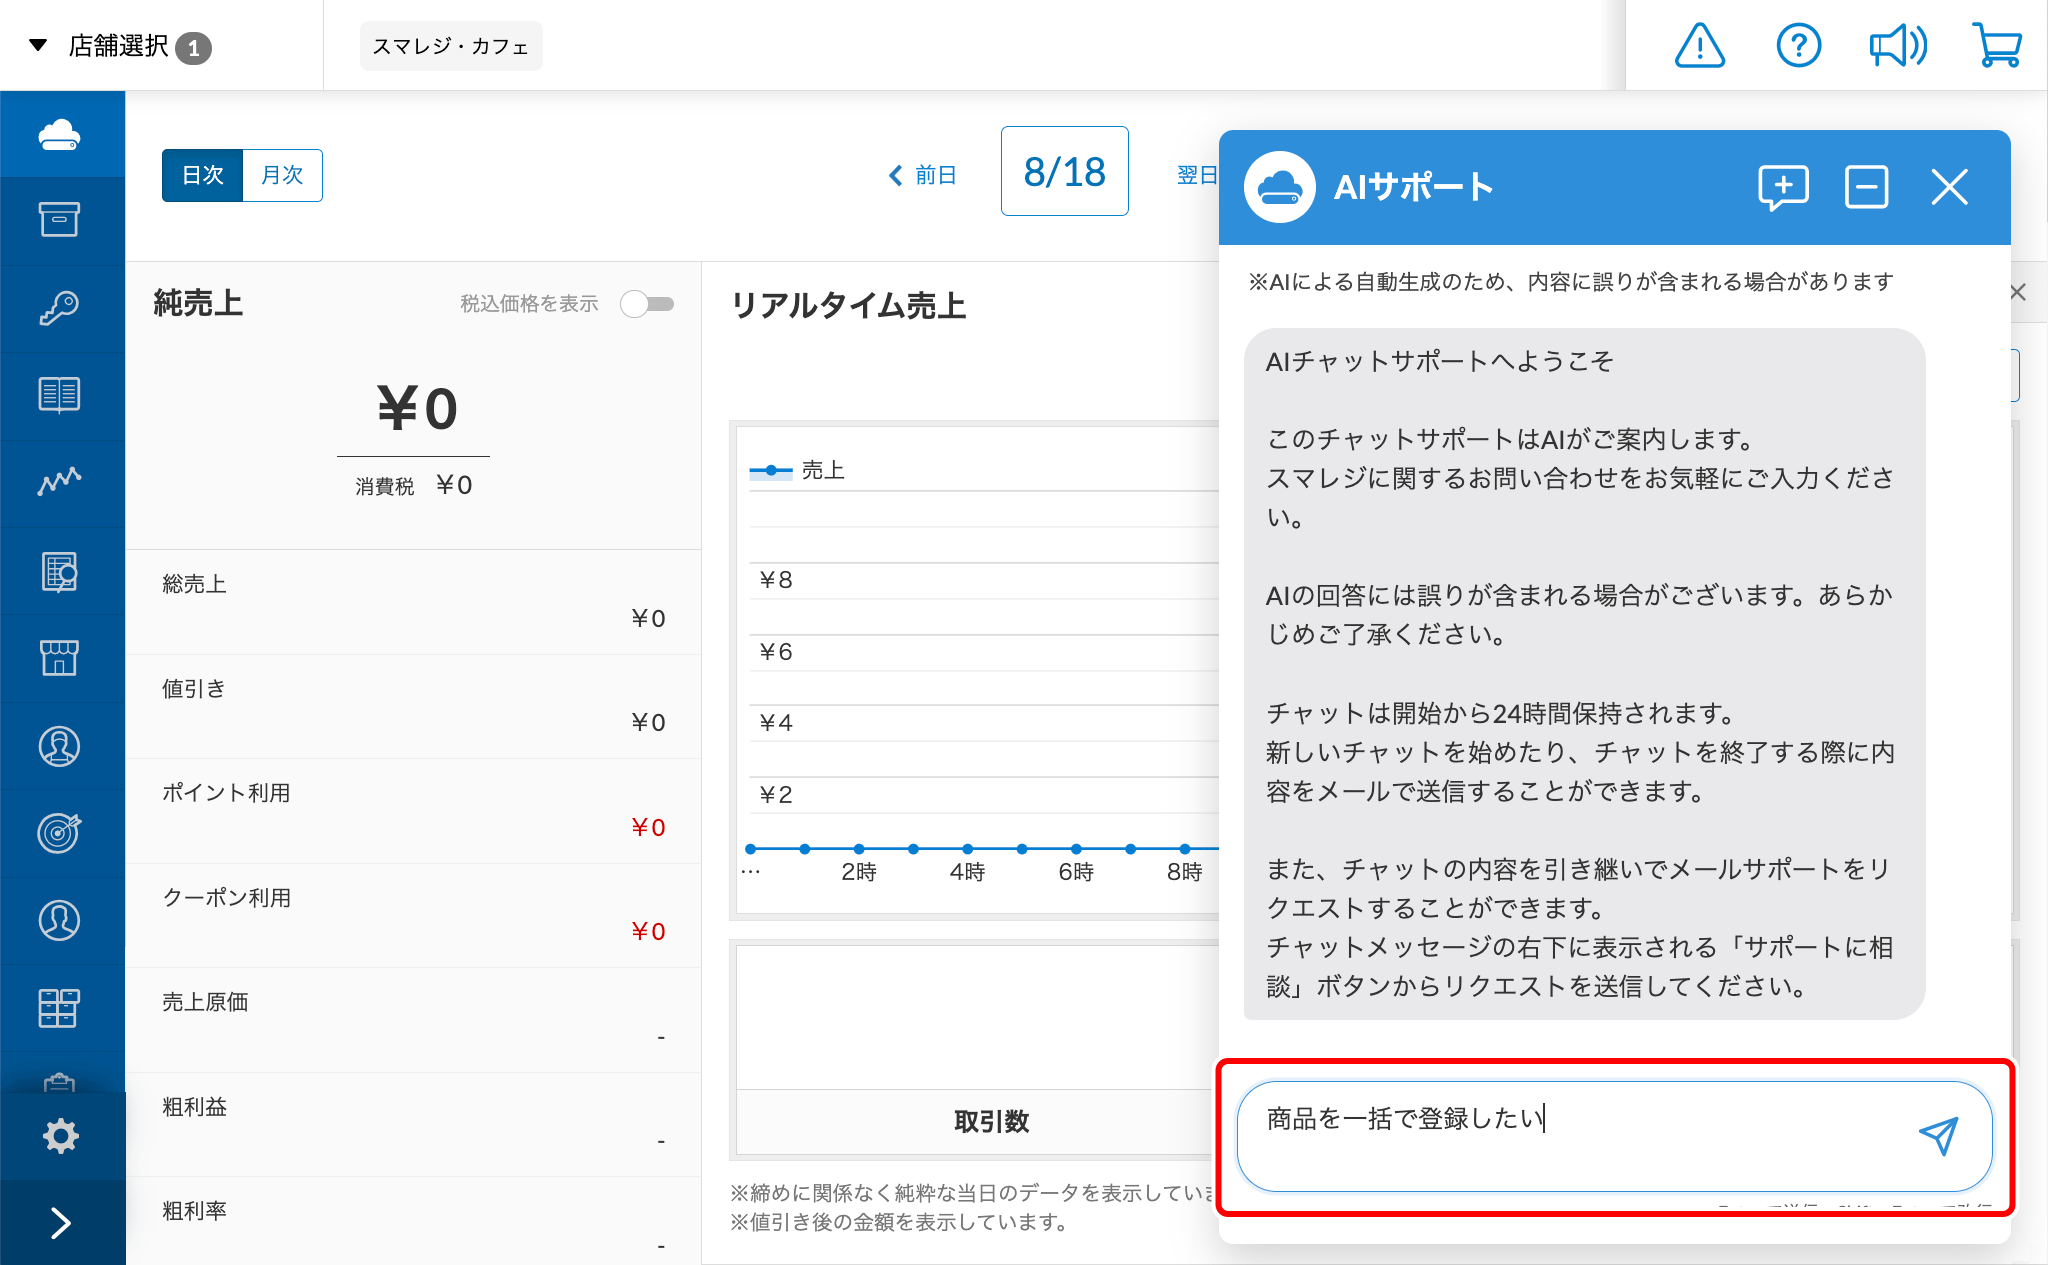Go to 翌日 next day
The image size is (2048, 1265).
[1197, 175]
